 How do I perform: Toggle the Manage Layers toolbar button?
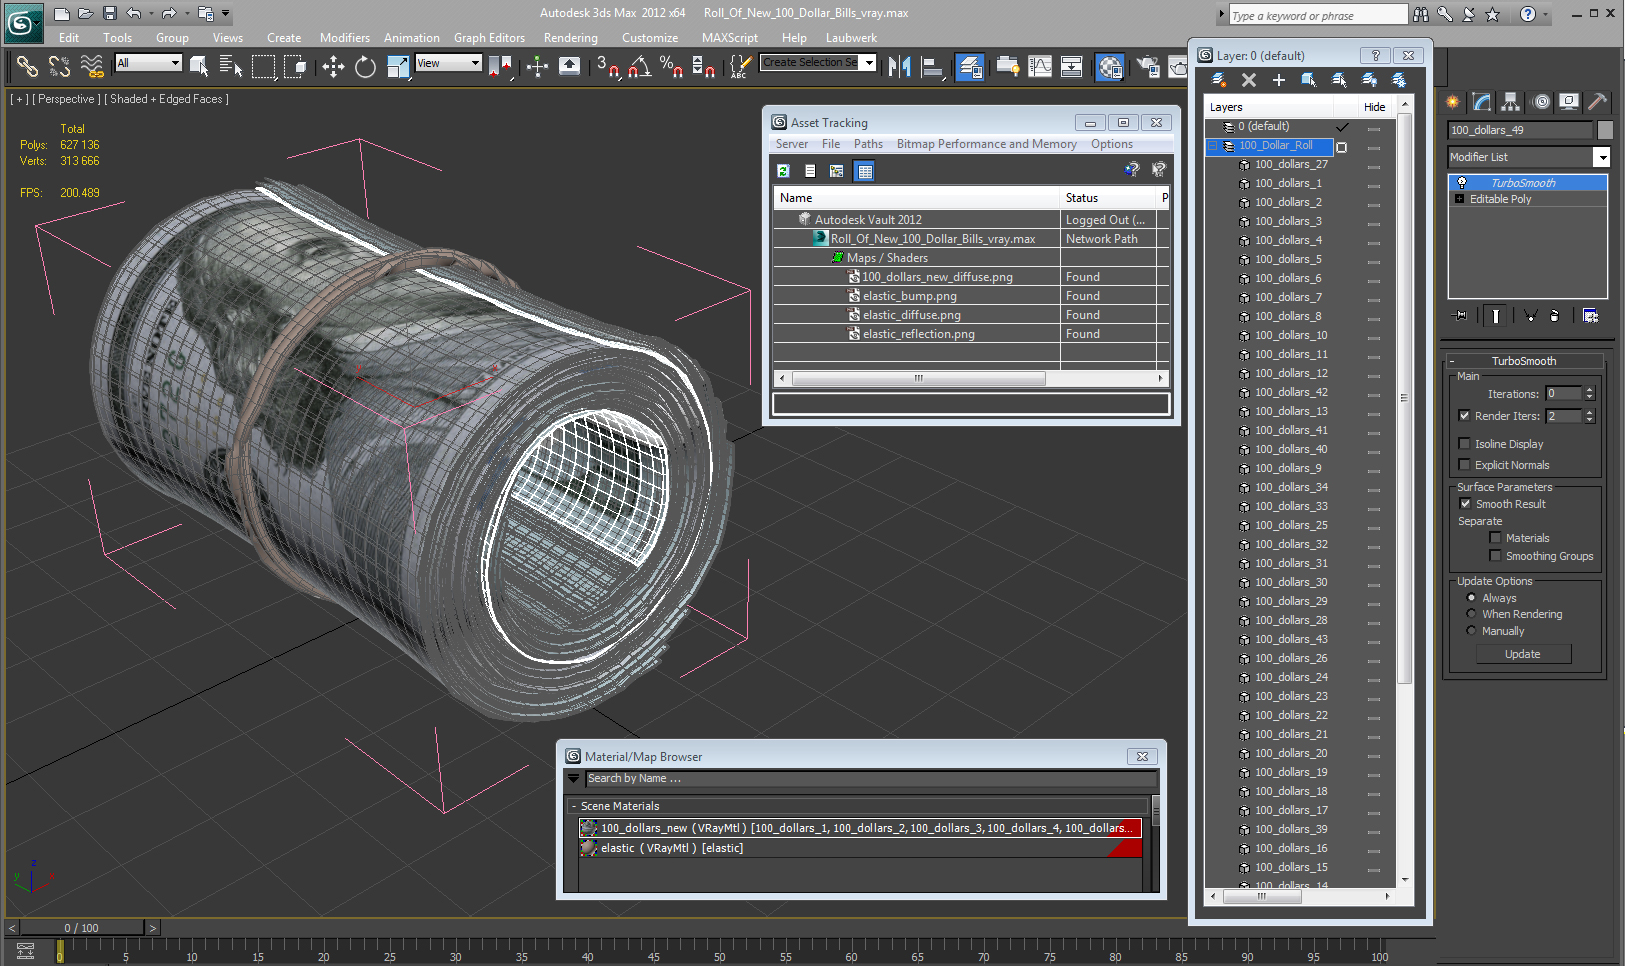point(969,67)
